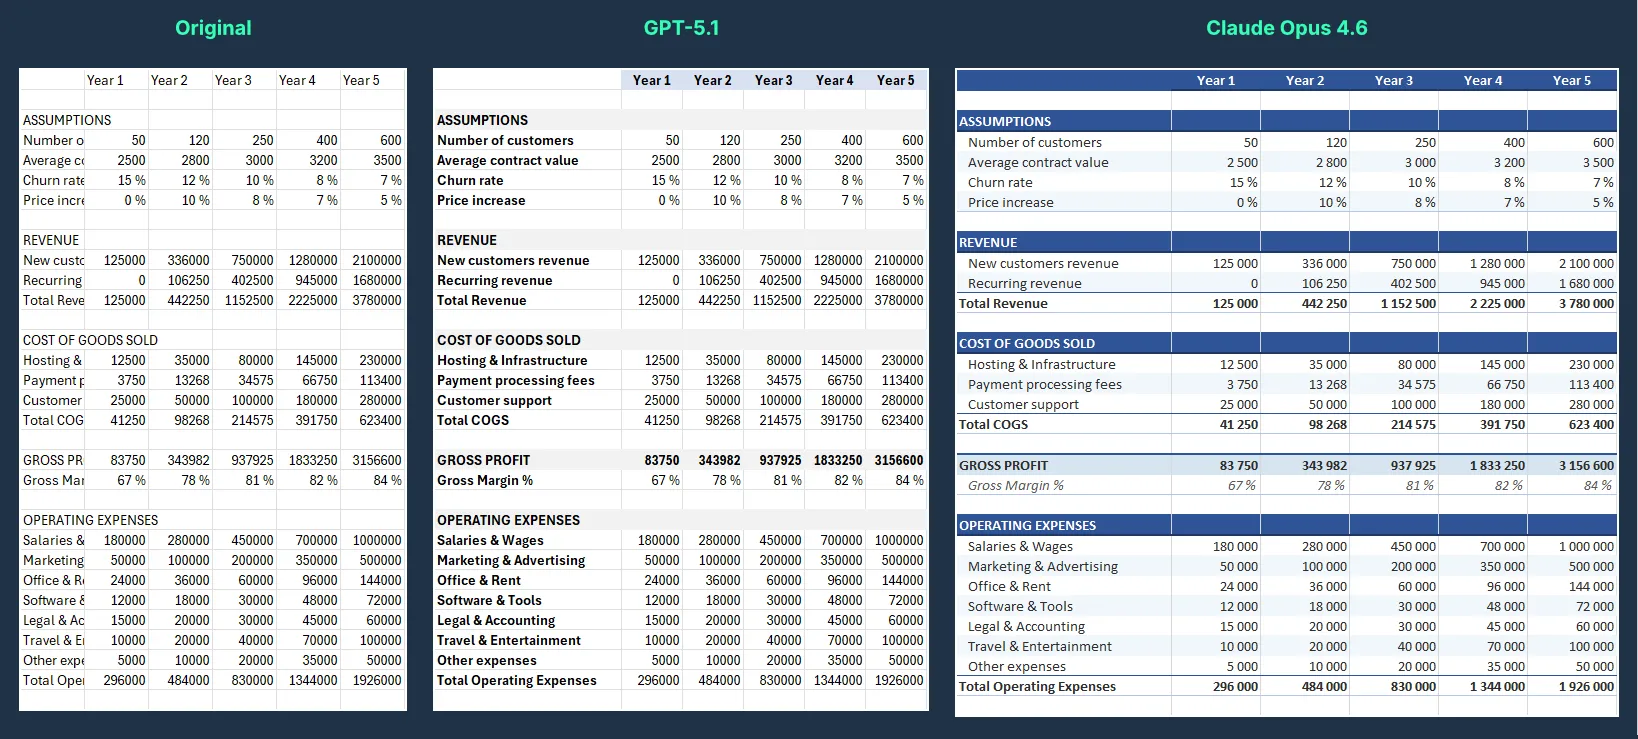Click "Total Operating Expenses" in Claude Opus 4.6 table
This screenshot has height=739, width=1638.
(1037, 686)
